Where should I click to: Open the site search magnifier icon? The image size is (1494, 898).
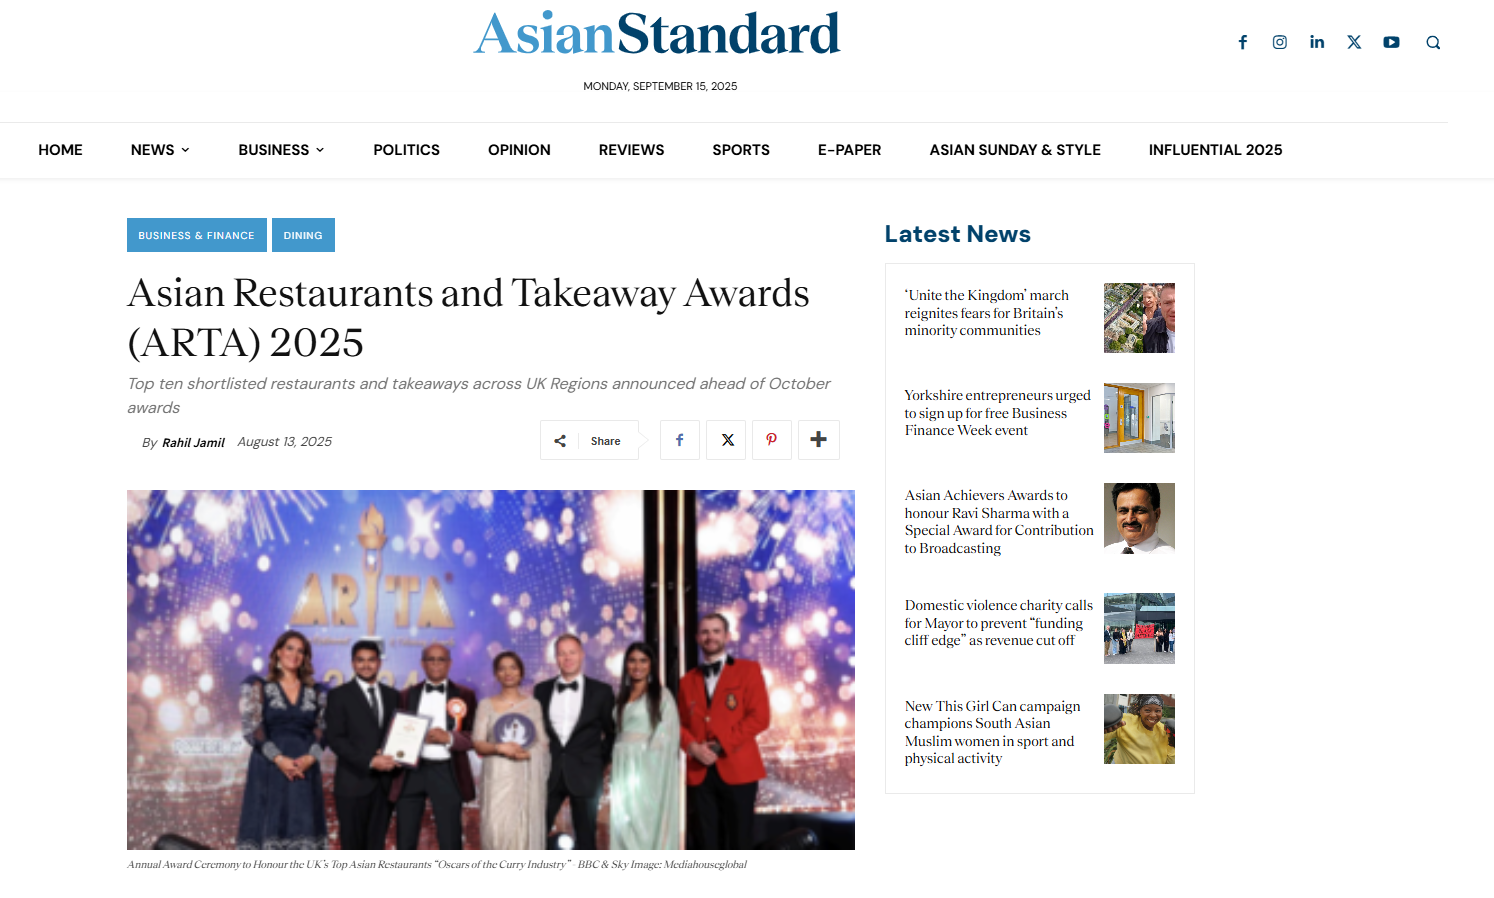[1433, 42]
